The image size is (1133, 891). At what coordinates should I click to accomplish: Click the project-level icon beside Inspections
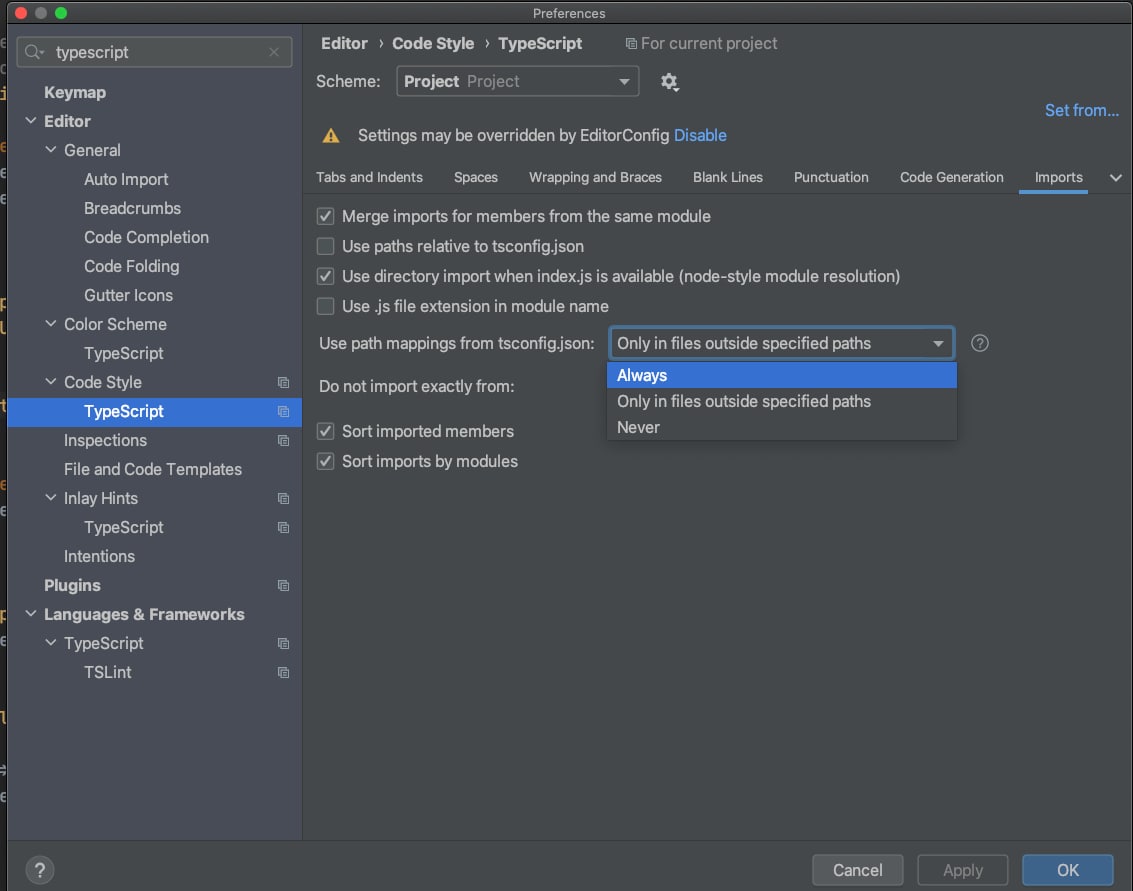point(283,440)
